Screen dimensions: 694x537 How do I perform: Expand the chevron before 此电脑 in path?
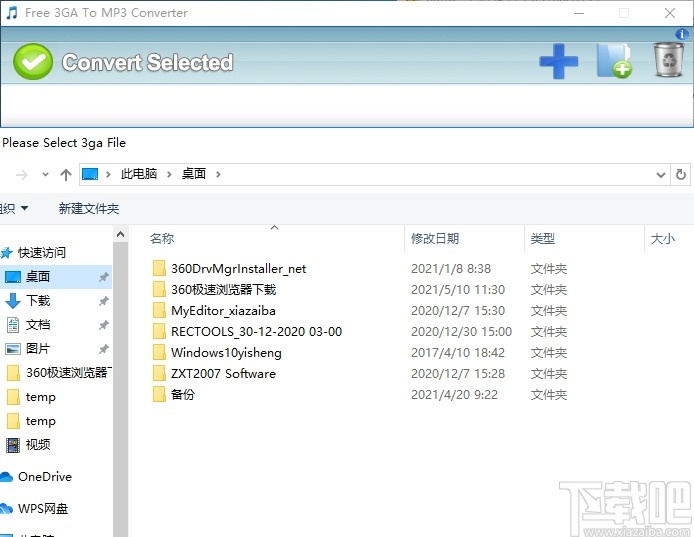(108, 174)
